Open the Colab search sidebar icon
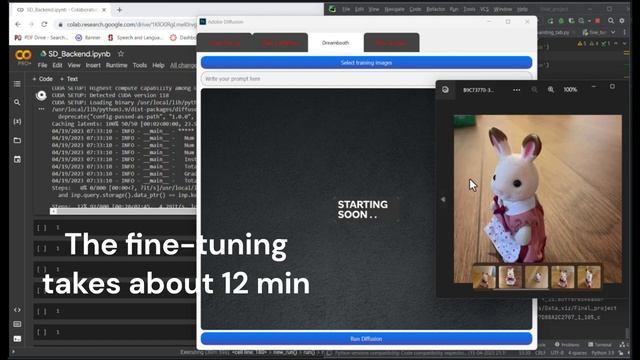 point(17,102)
